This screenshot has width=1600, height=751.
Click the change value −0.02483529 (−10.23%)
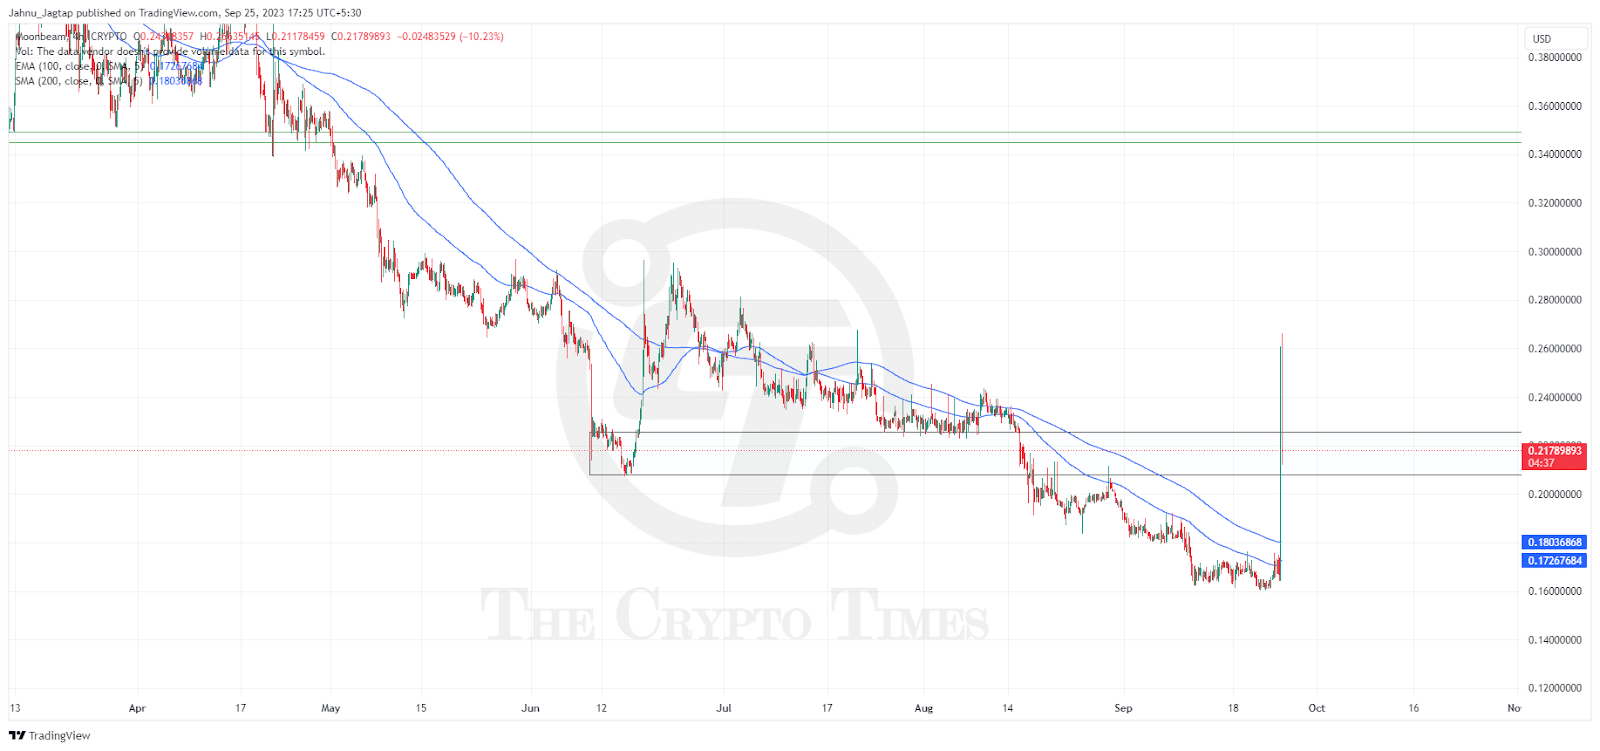[x=450, y=37]
